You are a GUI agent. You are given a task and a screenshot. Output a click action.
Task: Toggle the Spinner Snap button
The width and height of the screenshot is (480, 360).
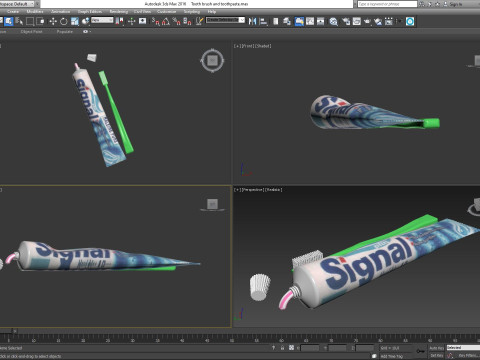187,21
